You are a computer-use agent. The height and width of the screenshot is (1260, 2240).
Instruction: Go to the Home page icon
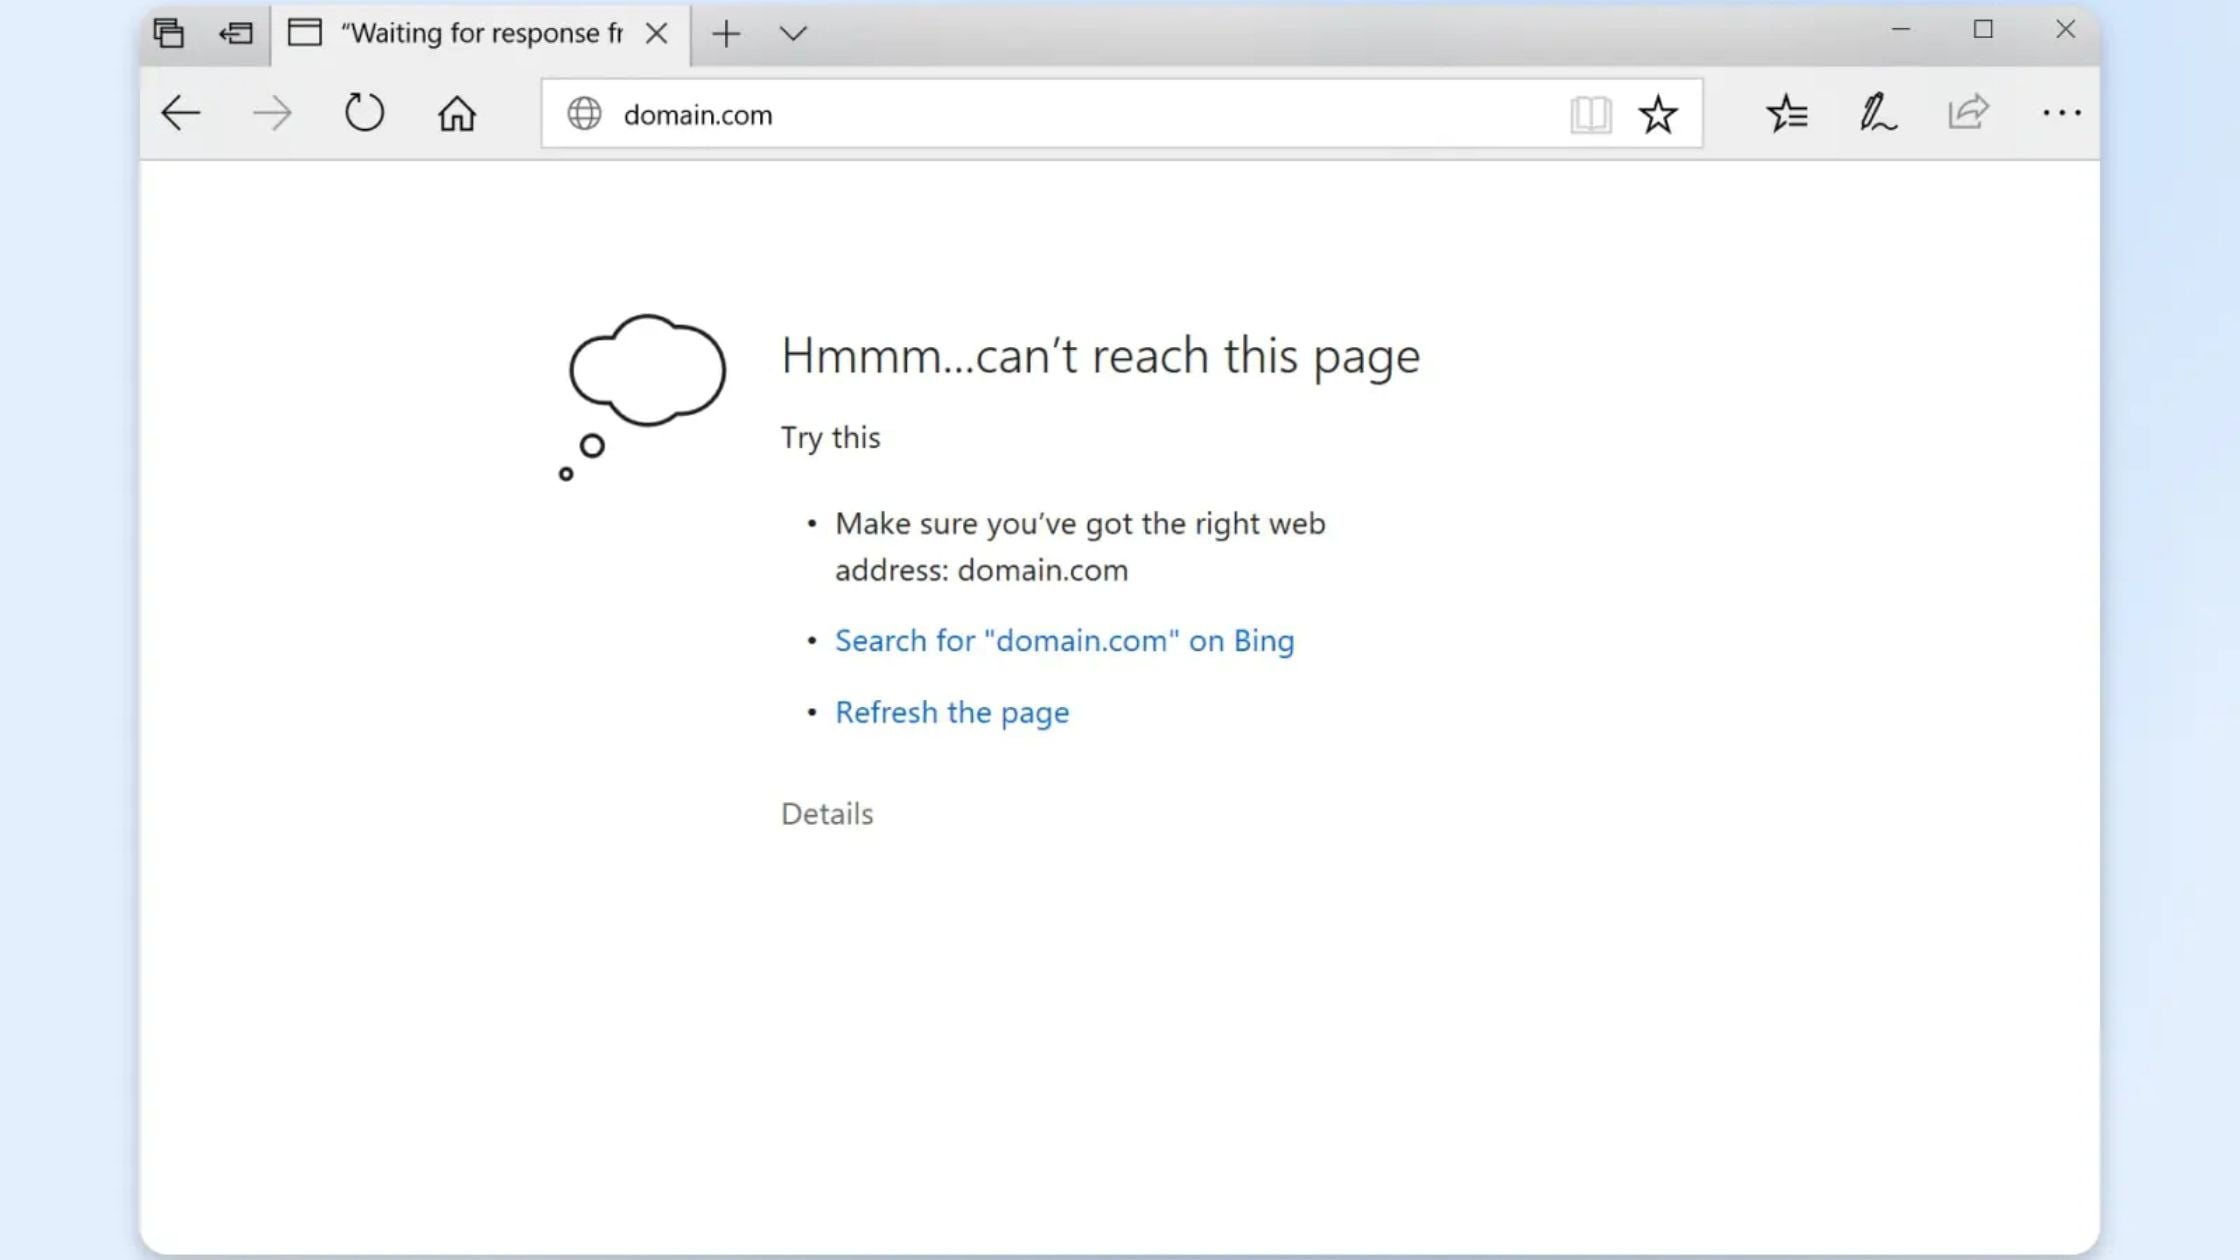[457, 114]
